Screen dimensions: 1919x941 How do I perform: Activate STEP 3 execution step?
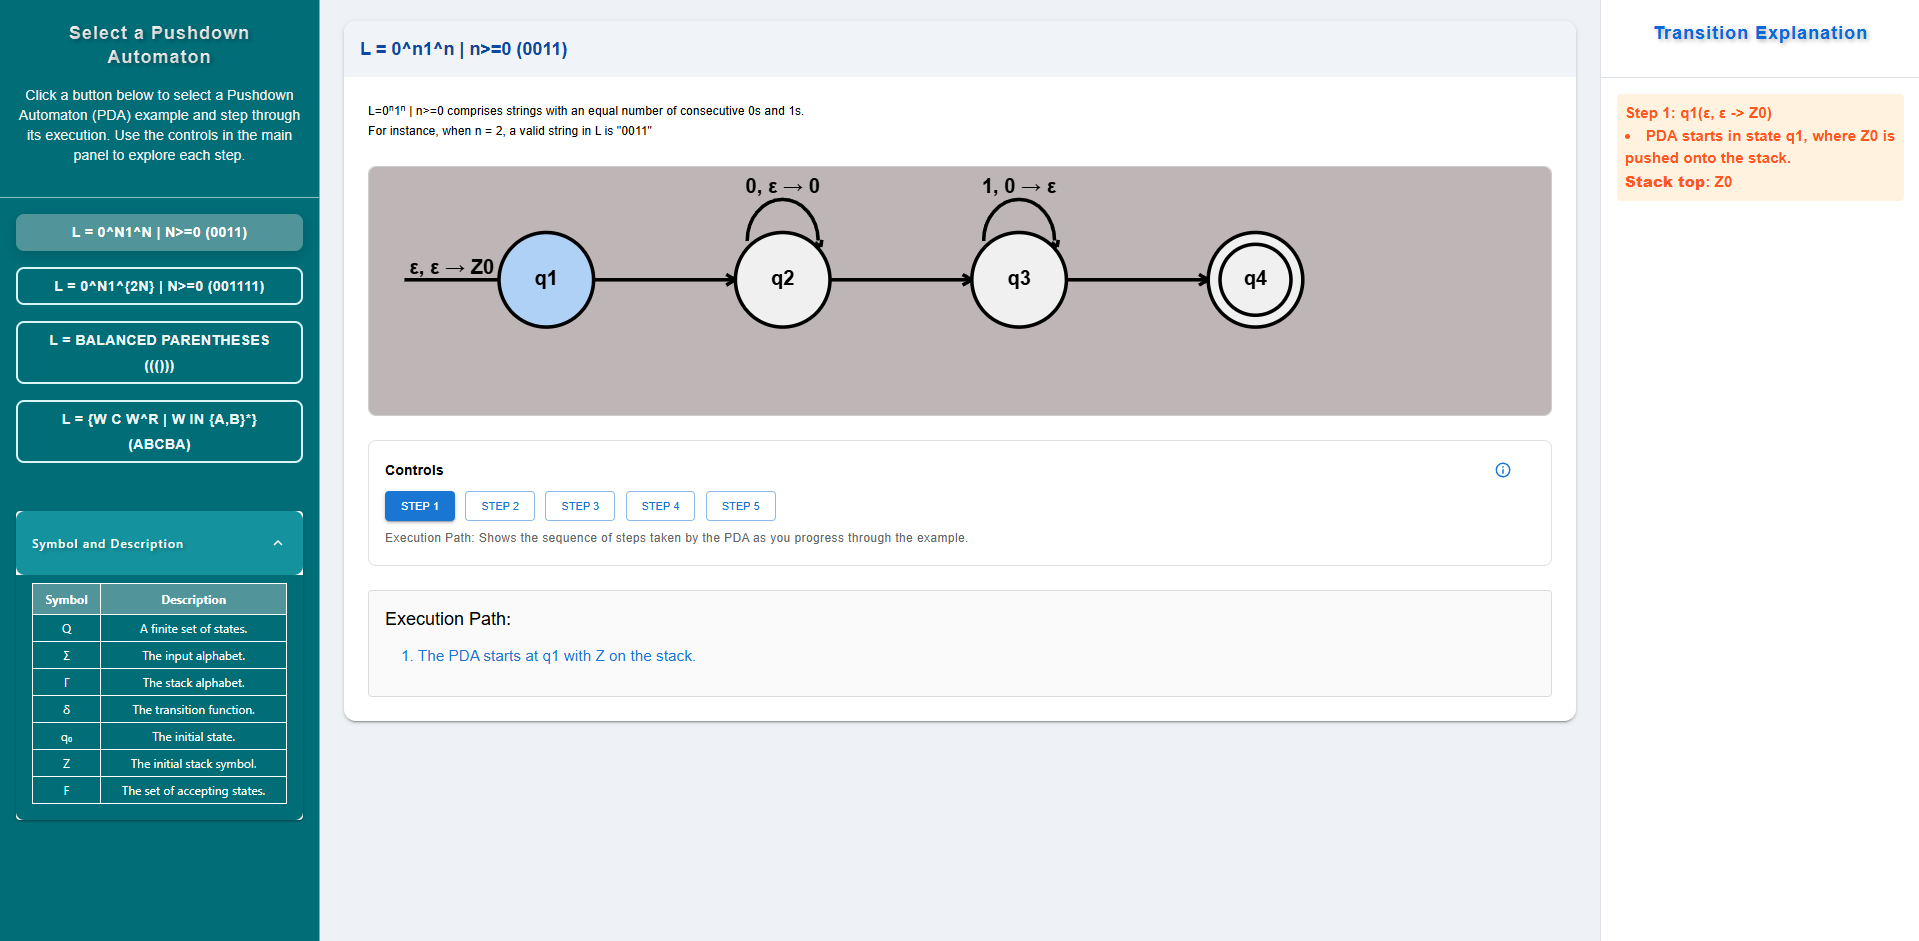click(x=579, y=506)
